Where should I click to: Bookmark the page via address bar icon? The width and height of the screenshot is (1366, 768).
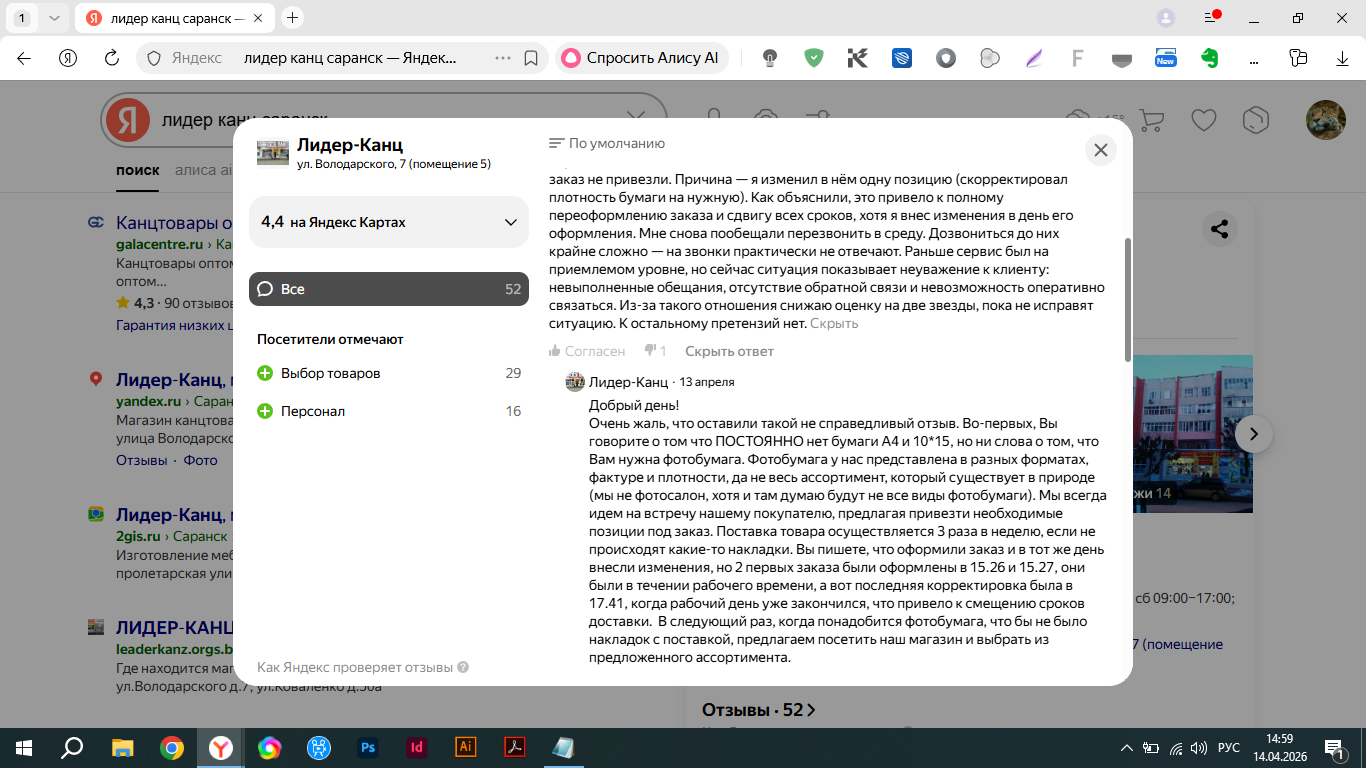[531, 58]
